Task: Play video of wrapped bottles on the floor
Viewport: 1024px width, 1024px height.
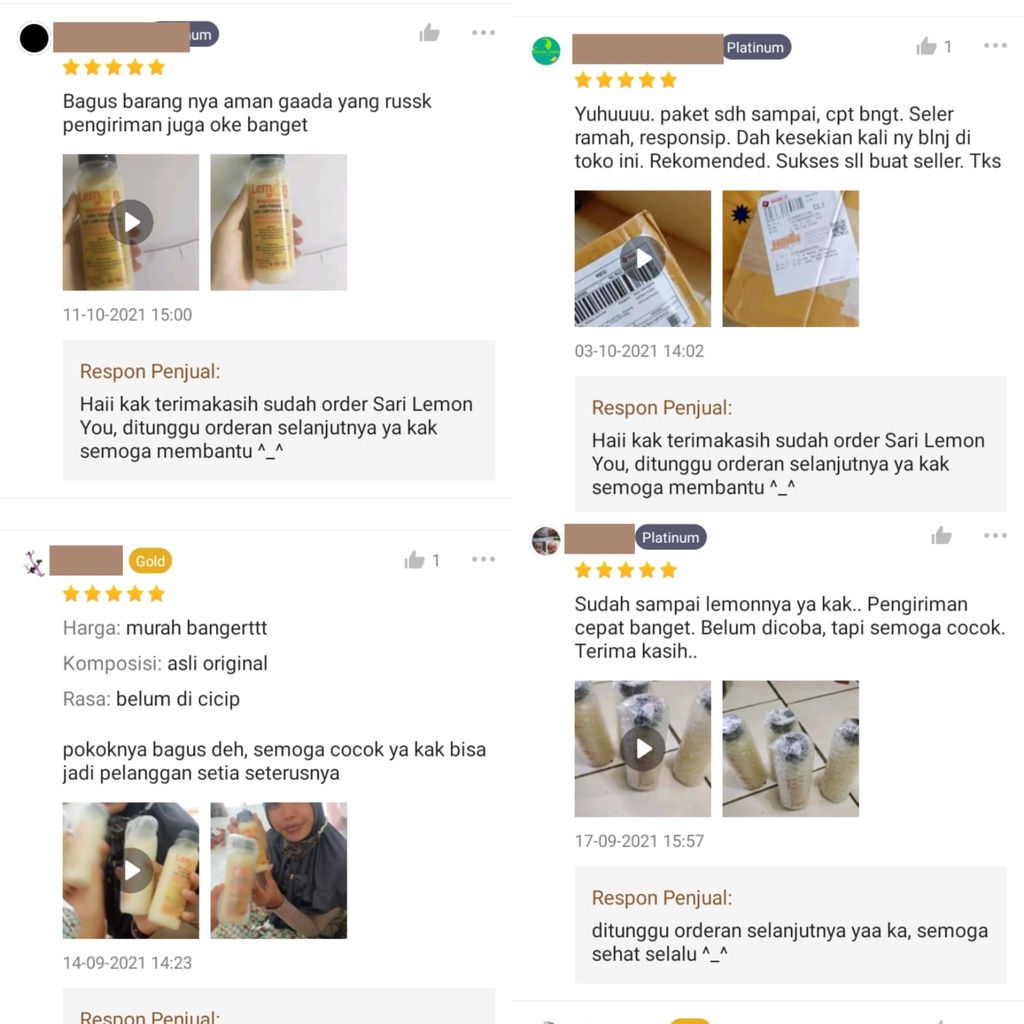Action: (643, 748)
